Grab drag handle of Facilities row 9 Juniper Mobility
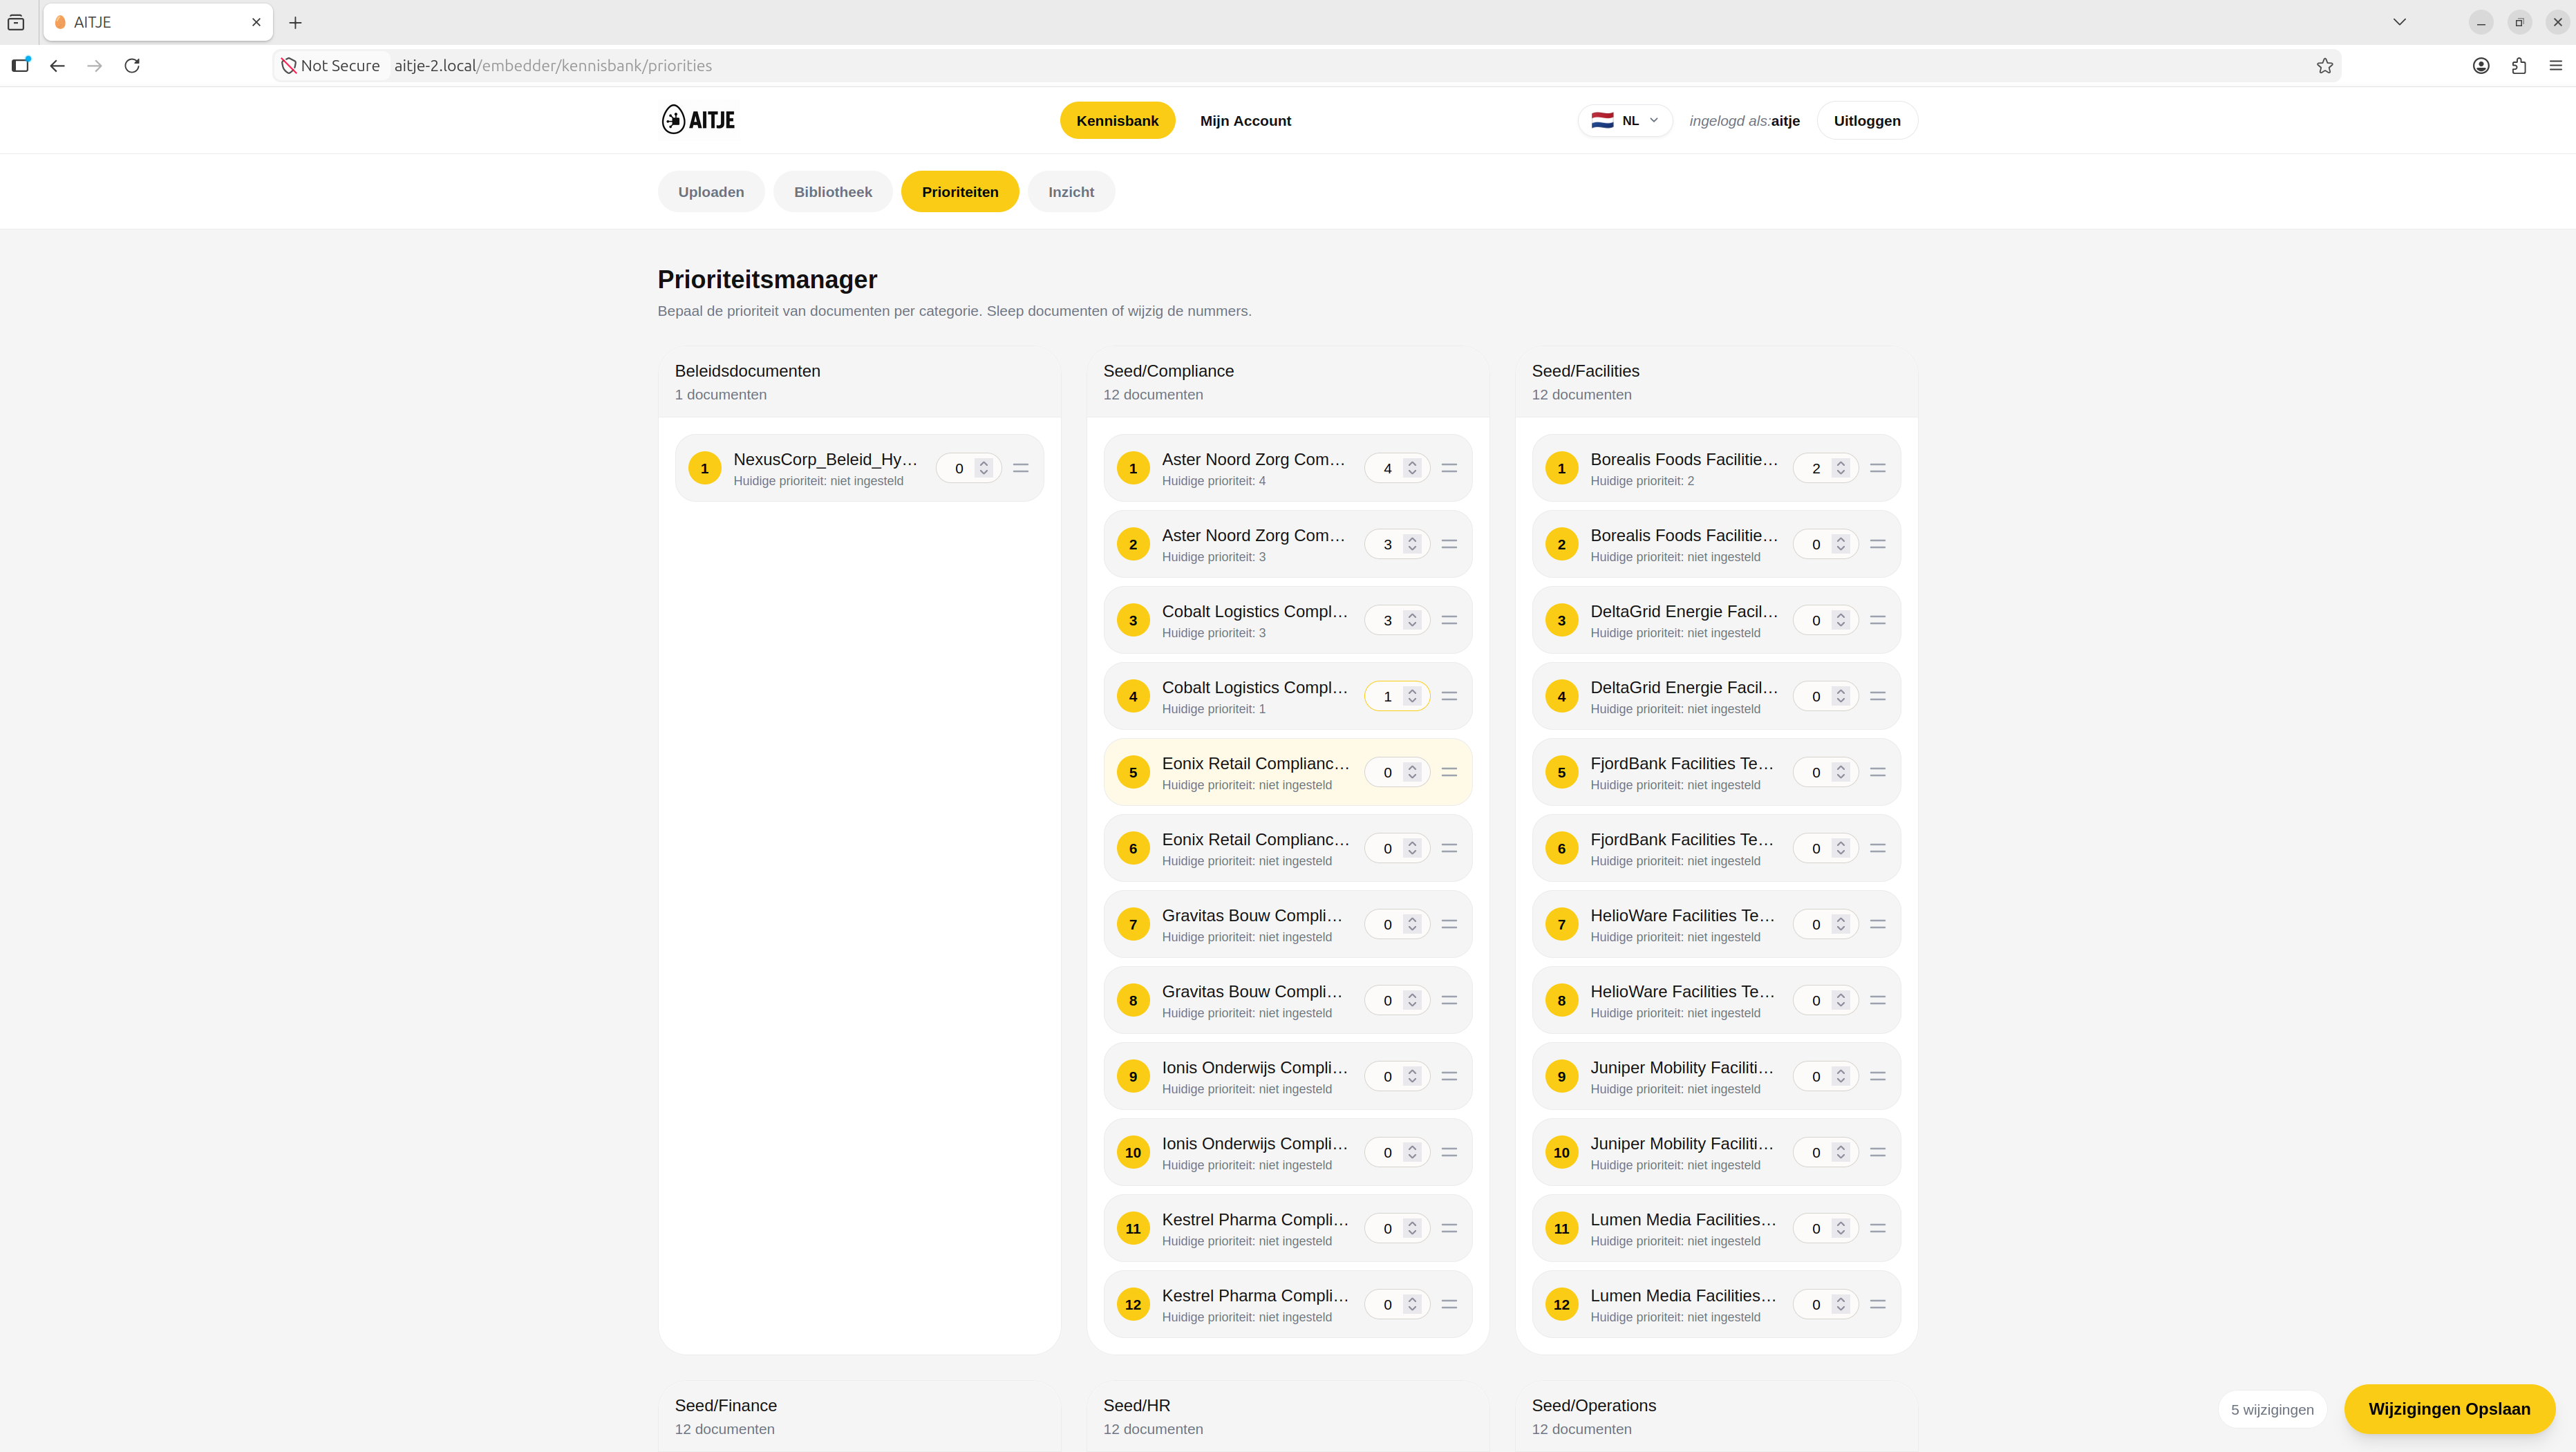The width and height of the screenshot is (2576, 1452). pyautogui.click(x=1878, y=1076)
